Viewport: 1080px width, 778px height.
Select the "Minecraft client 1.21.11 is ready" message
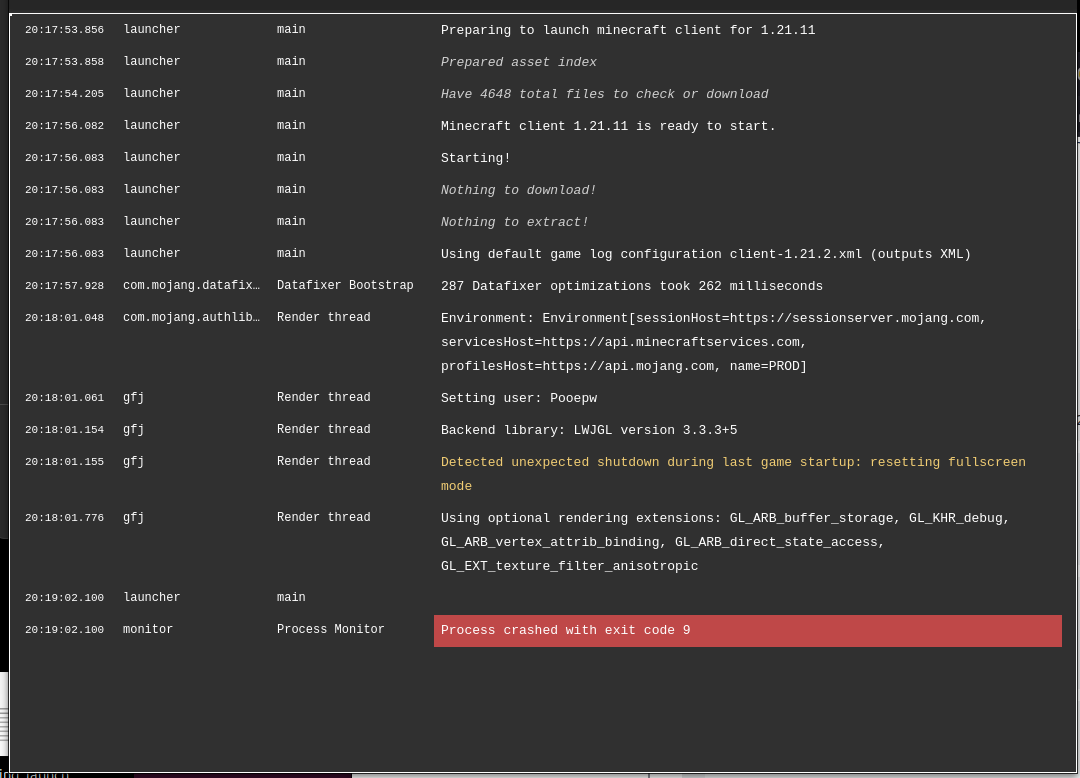pyautogui.click(x=608, y=126)
